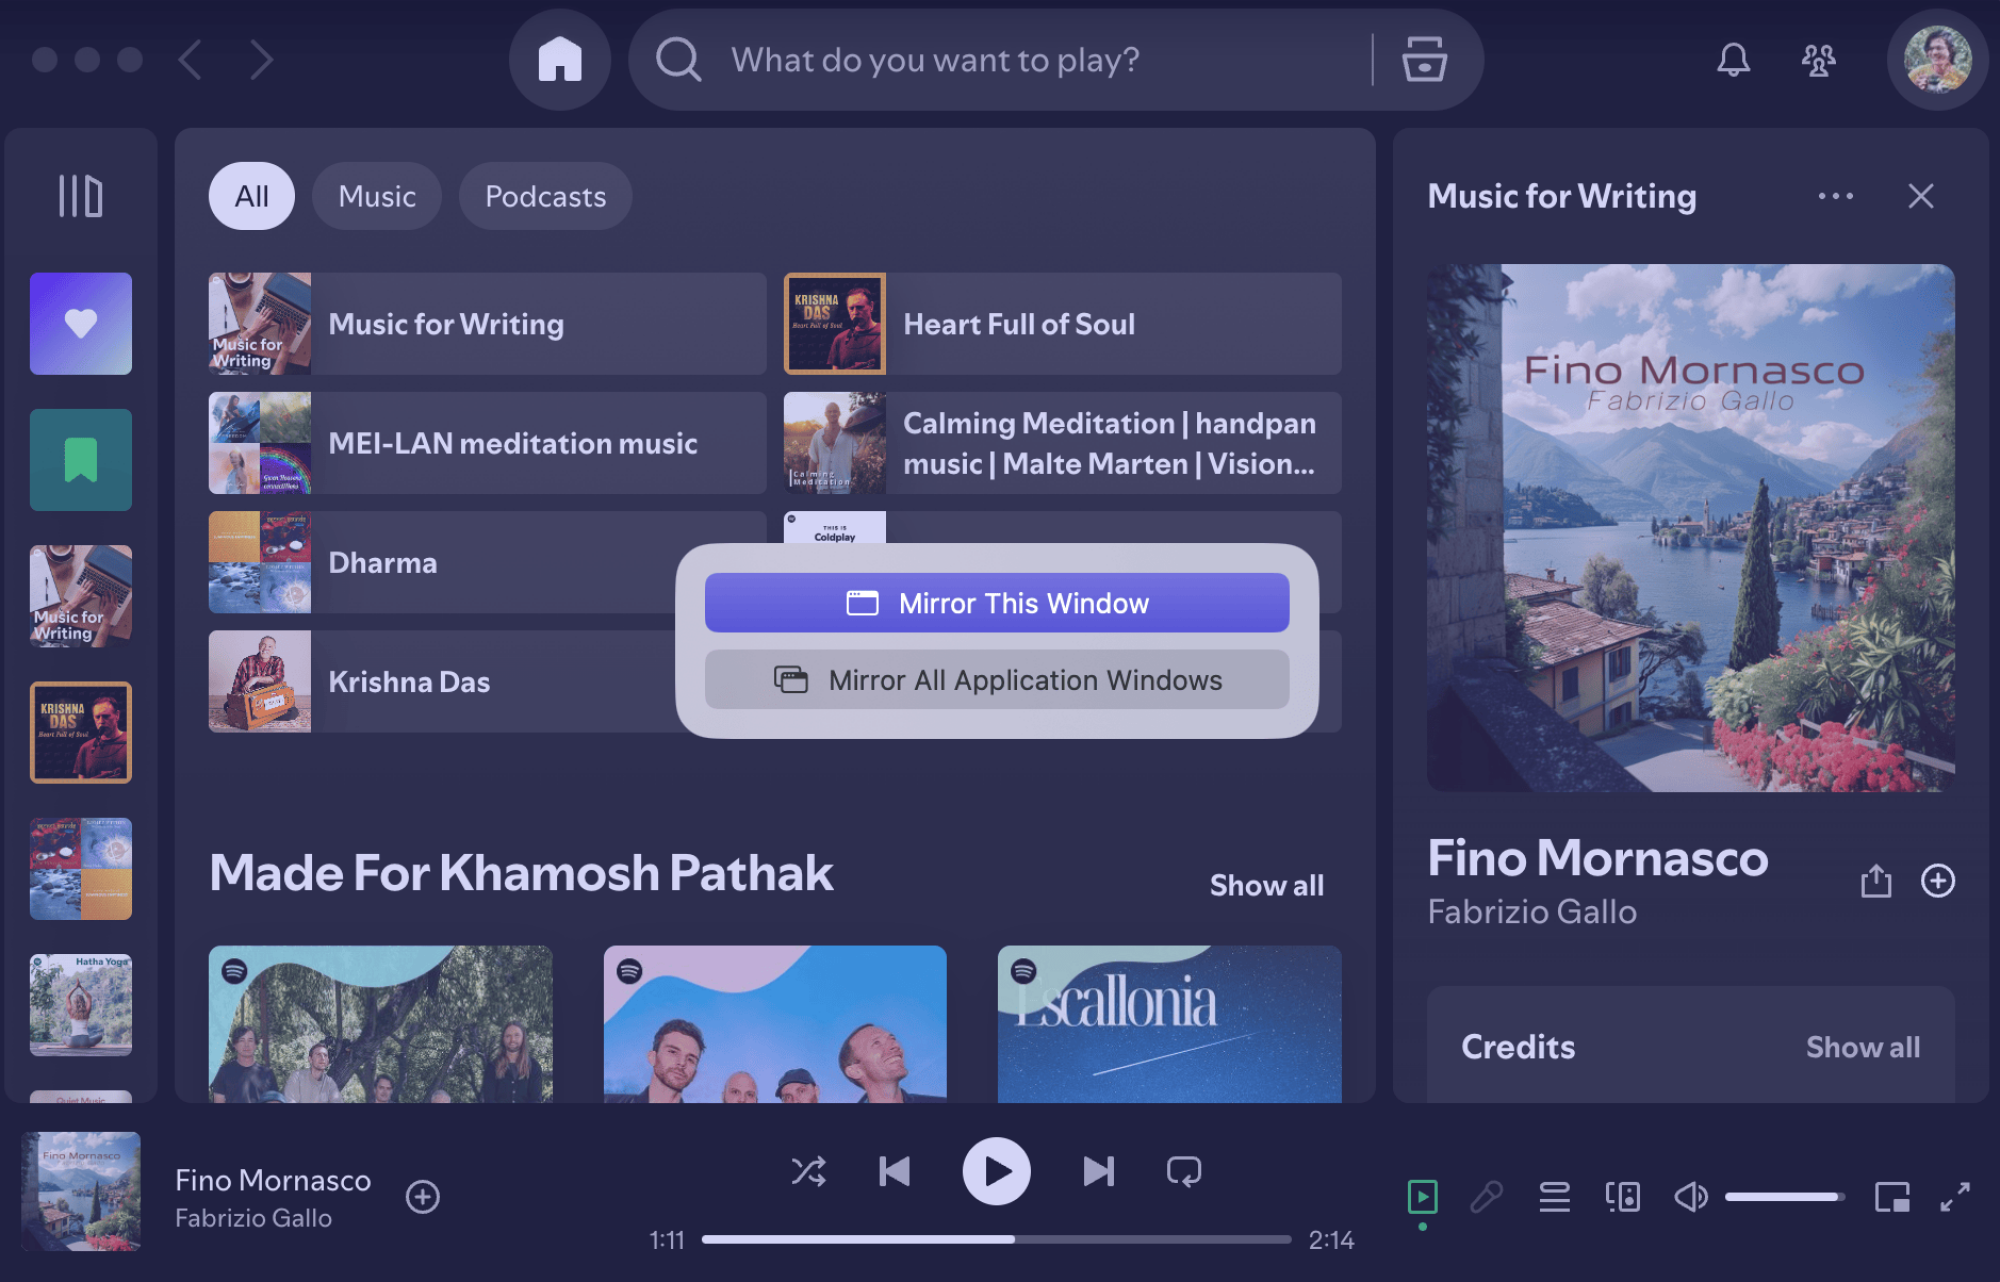Skip to previous track
This screenshot has width=2000, height=1282.
895,1171
